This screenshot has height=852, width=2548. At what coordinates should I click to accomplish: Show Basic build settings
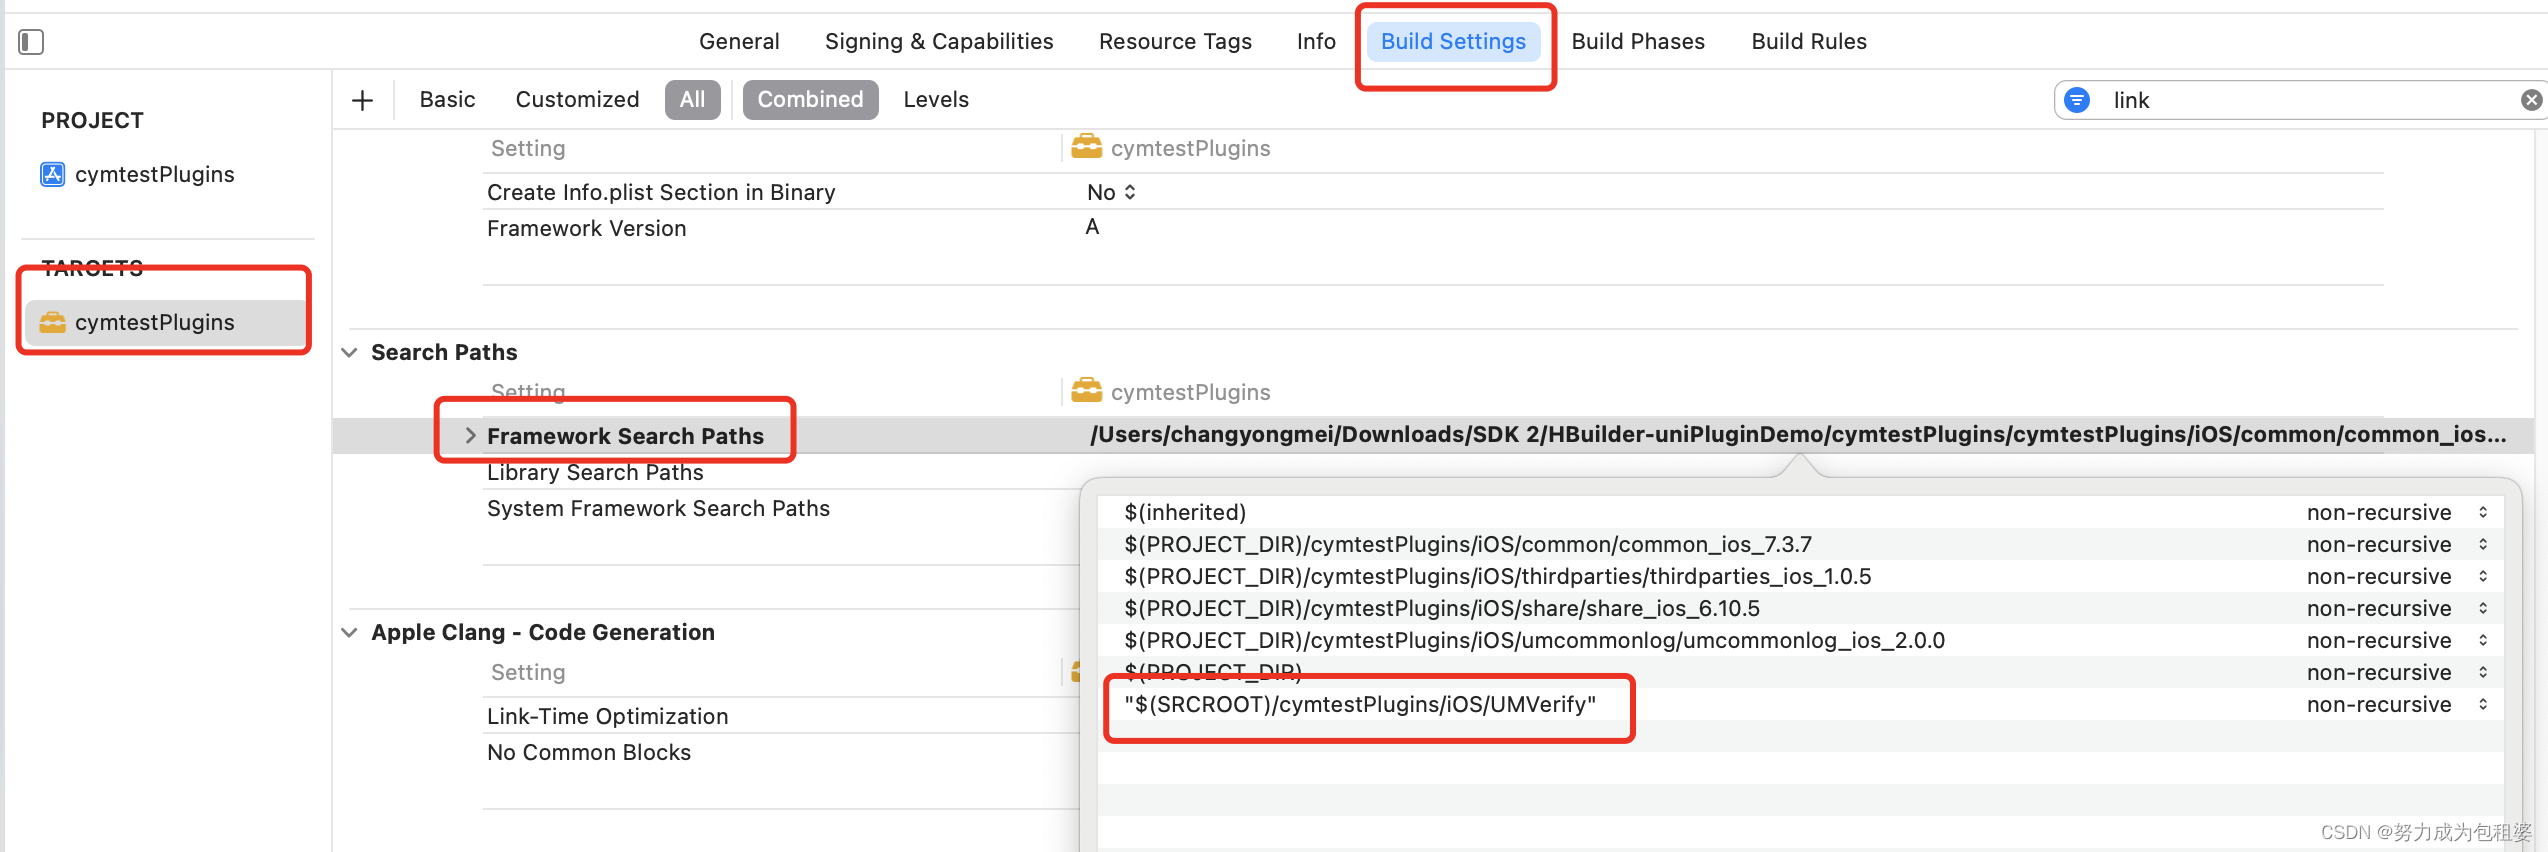[x=447, y=100]
